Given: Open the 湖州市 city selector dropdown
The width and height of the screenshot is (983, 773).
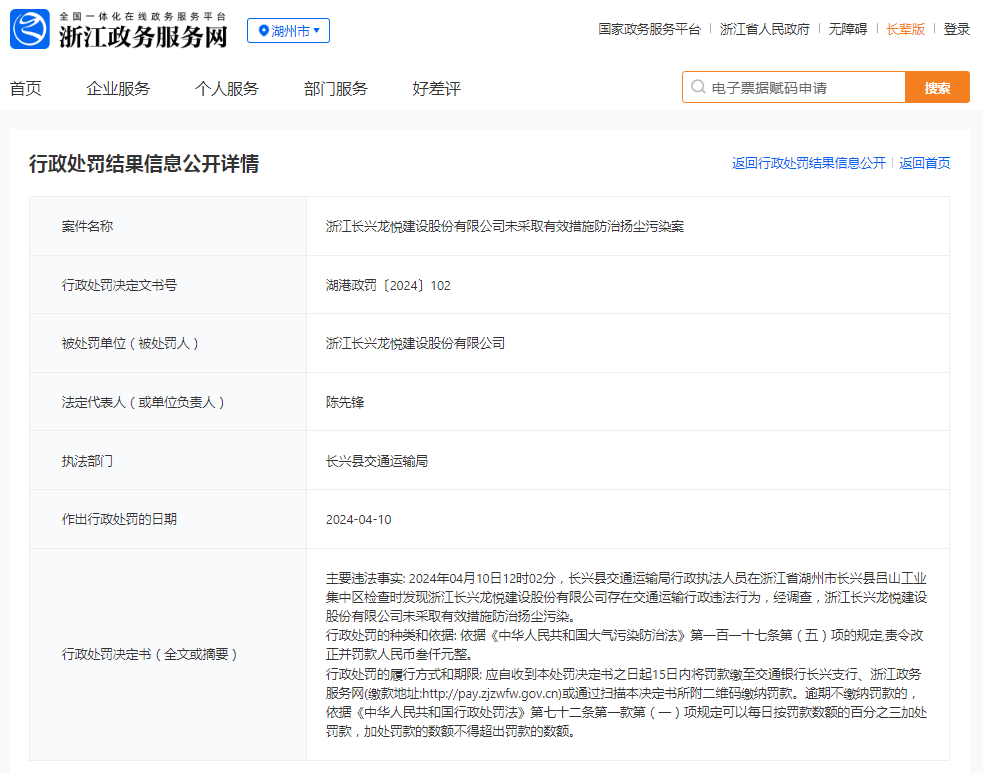Looking at the screenshot, I should coord(288,30).
